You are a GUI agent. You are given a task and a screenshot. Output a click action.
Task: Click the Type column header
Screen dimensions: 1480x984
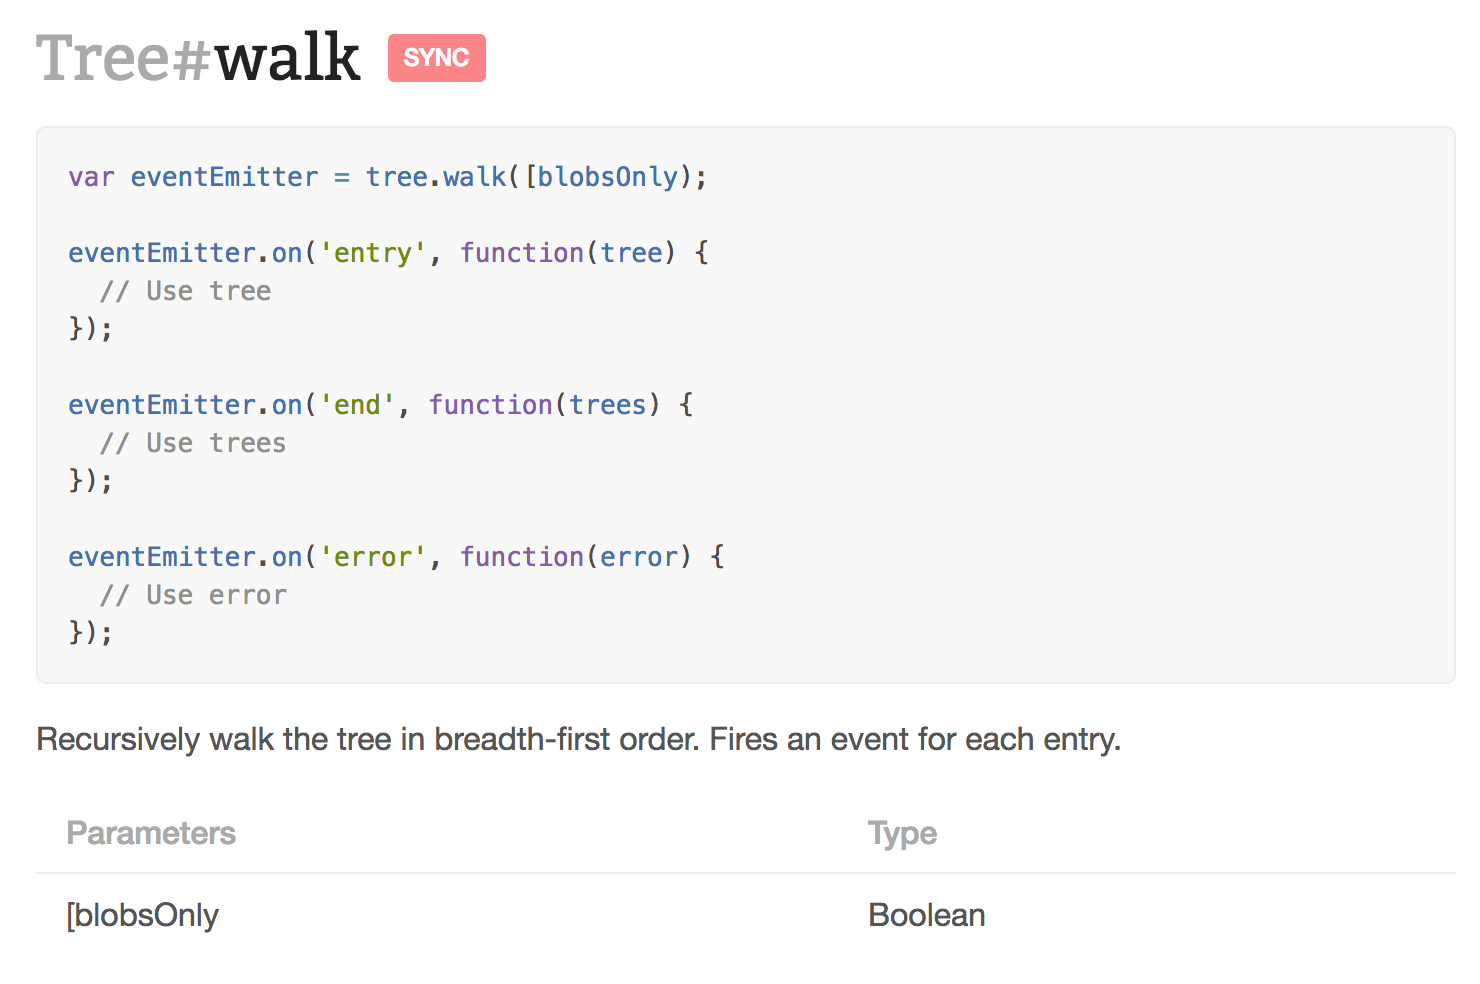[902, 833]
